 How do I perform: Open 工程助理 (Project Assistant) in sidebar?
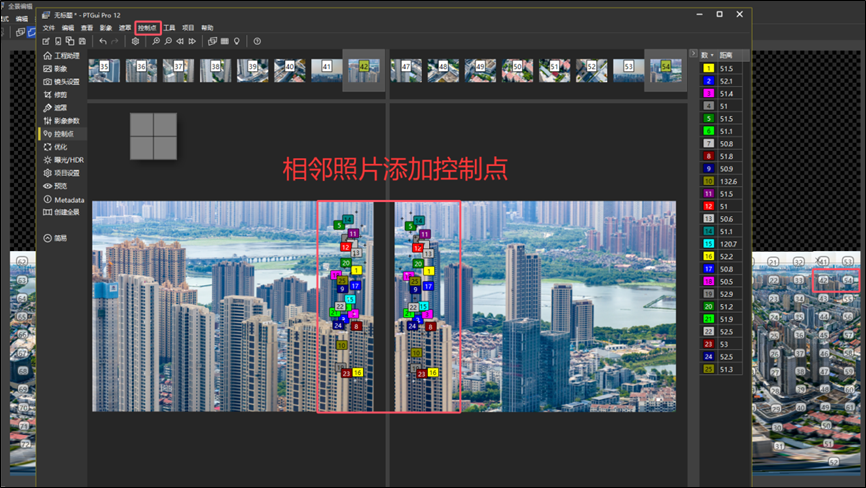[61, 56]
